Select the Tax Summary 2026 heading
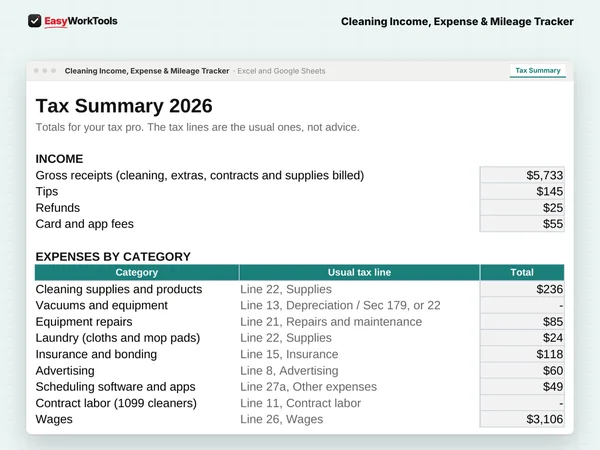 (124, 106)
